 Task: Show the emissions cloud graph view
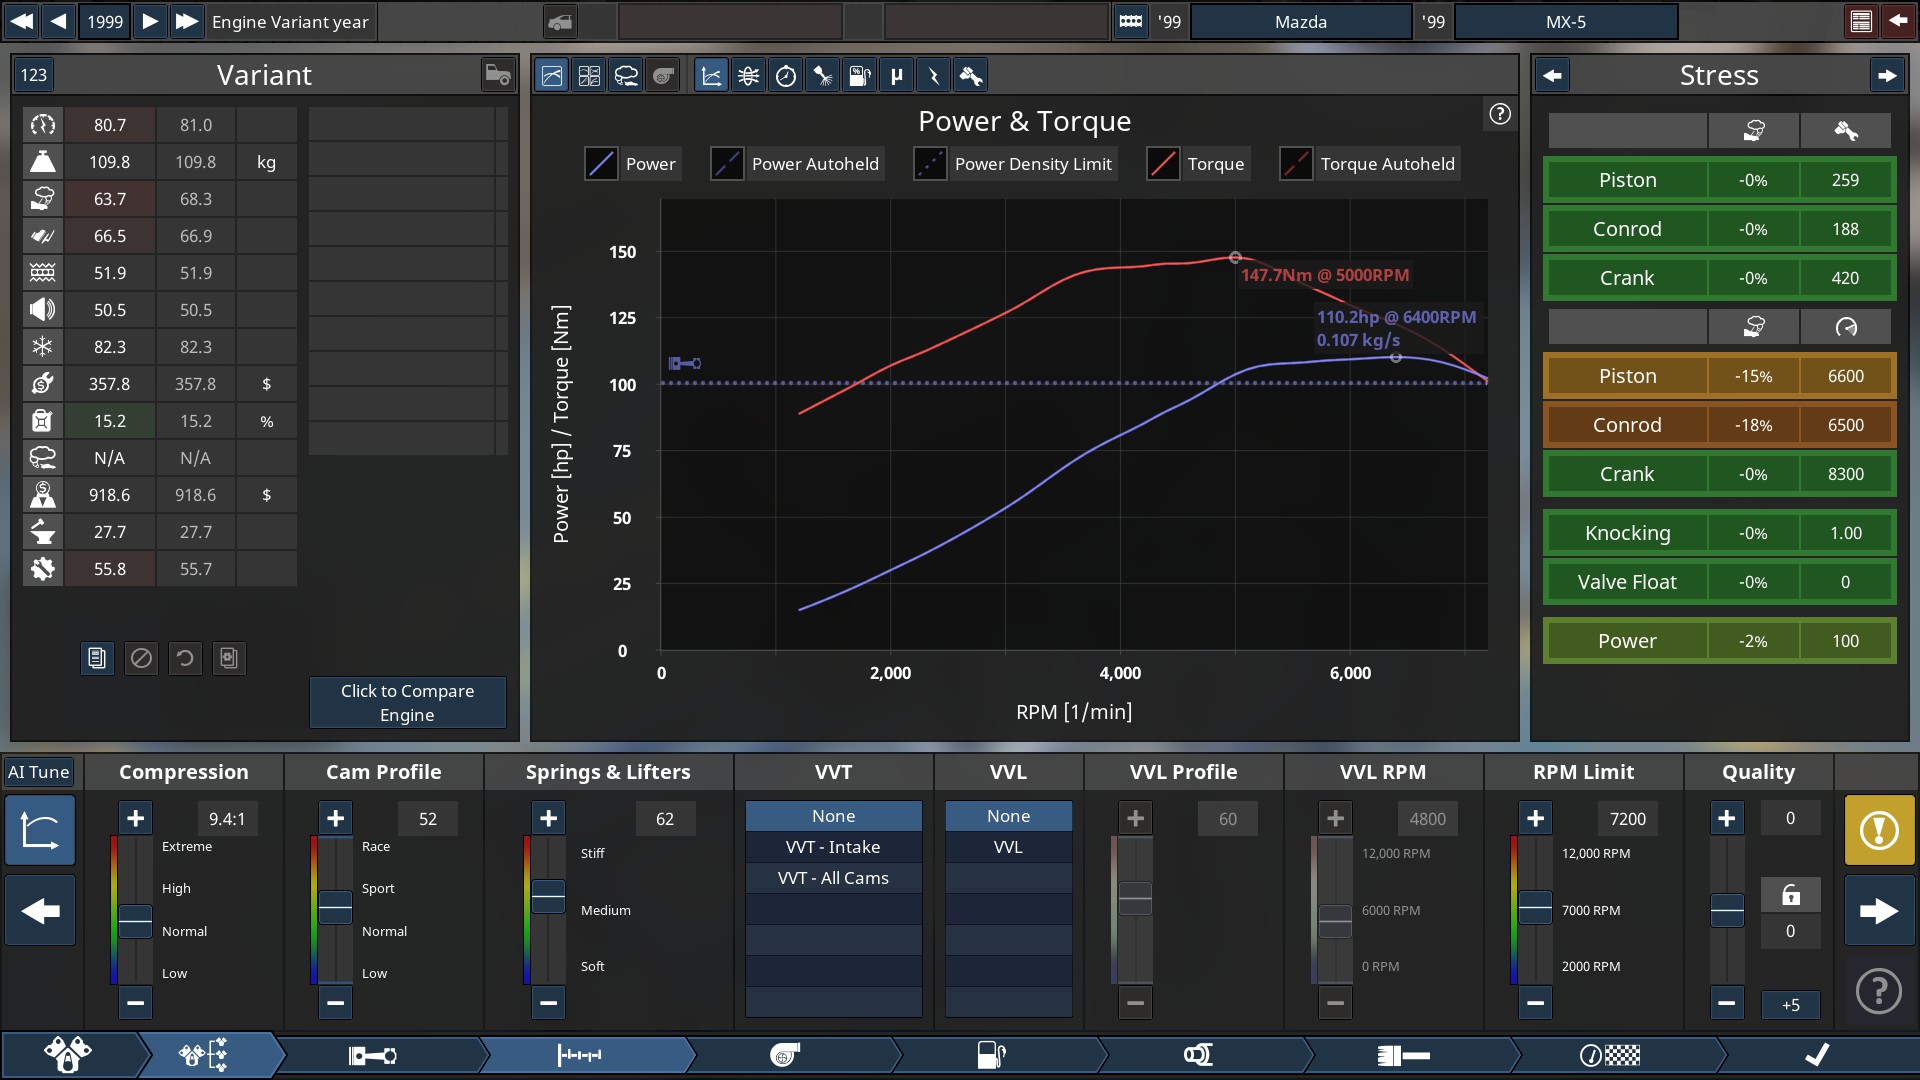pos(626,75)
